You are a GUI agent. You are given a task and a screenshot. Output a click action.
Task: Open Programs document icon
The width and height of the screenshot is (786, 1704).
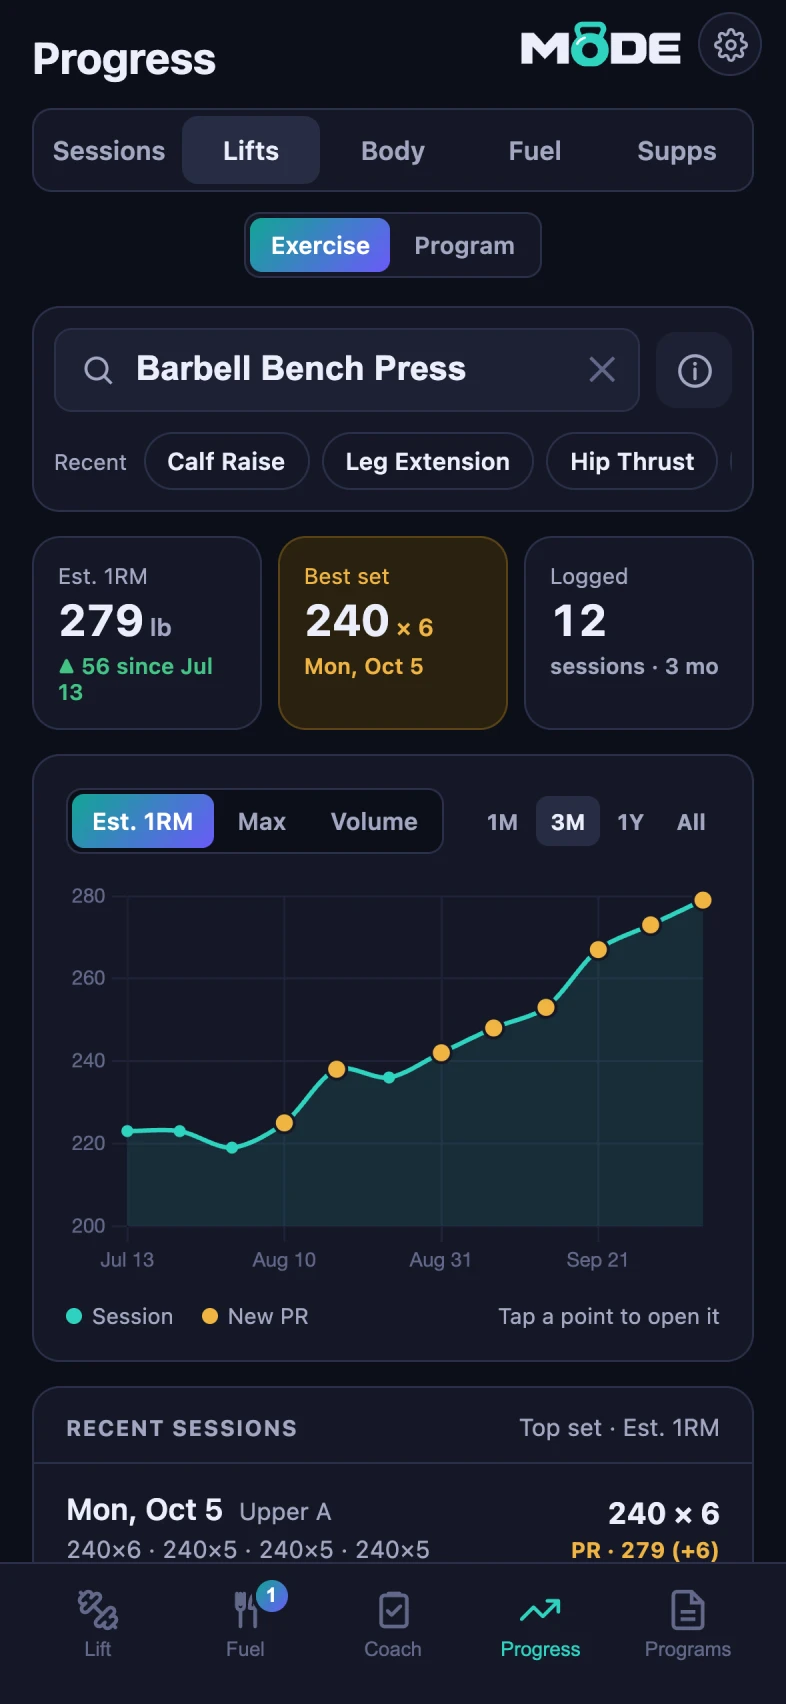click(x=688, y=1610)
